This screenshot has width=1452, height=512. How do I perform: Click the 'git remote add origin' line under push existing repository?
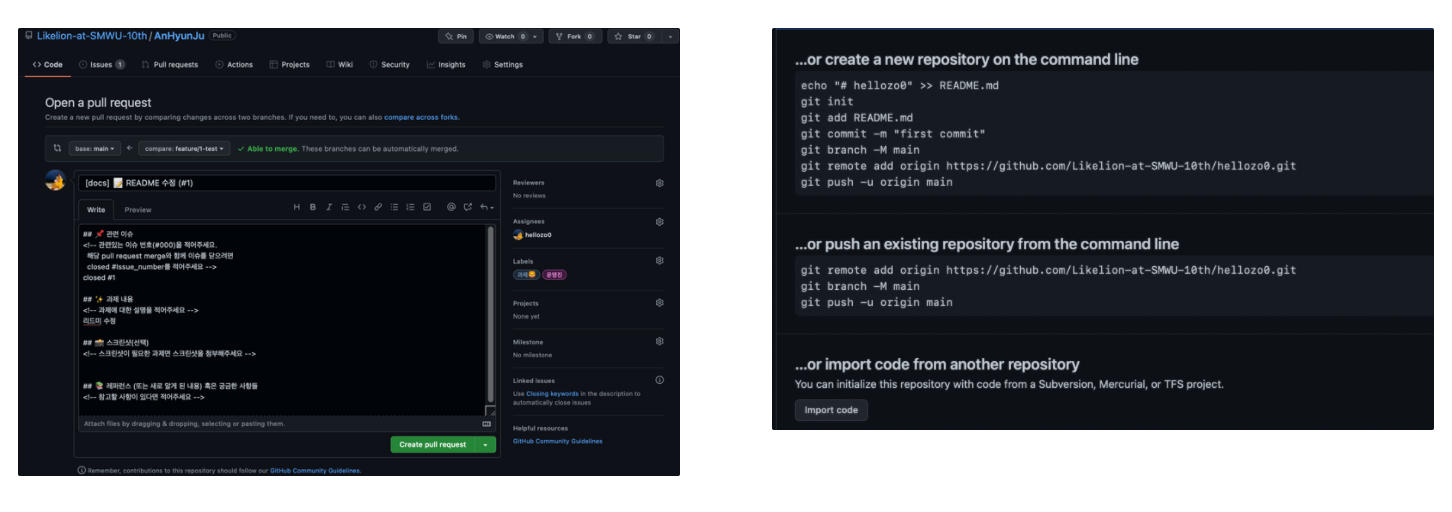click(1048, 270)
